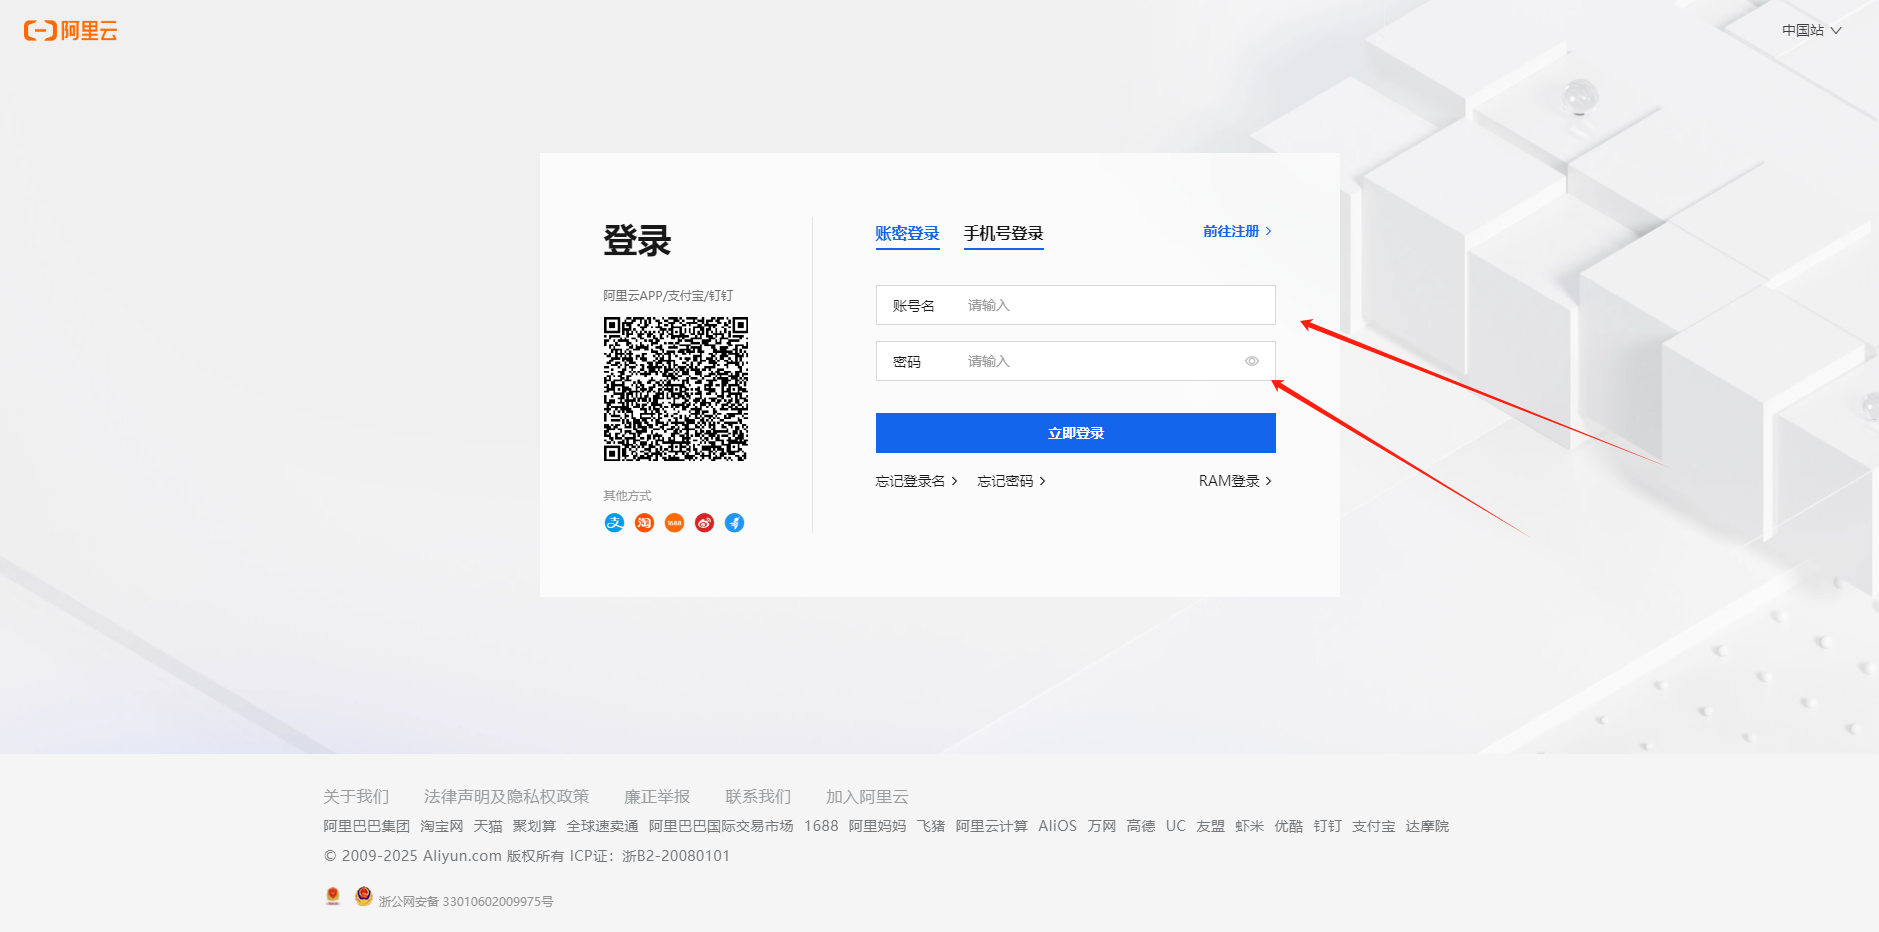Click the Aliyun logo at top left

click(x=70, y=30)
